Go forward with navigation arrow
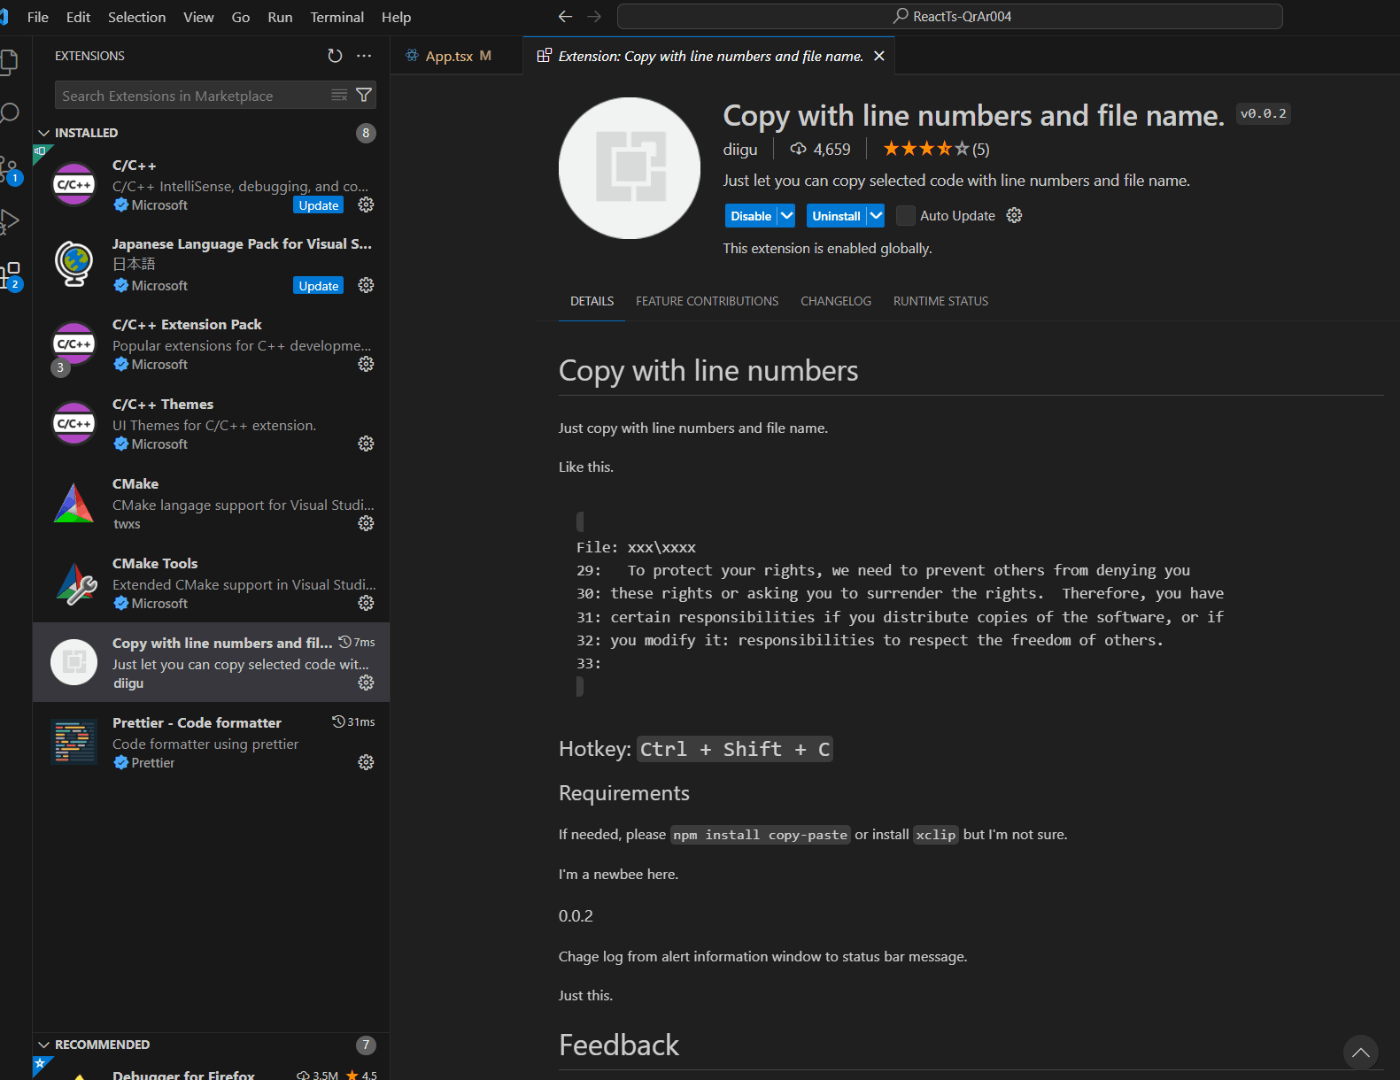This screenshot has height=1080, width=1400. coord(595,16)
